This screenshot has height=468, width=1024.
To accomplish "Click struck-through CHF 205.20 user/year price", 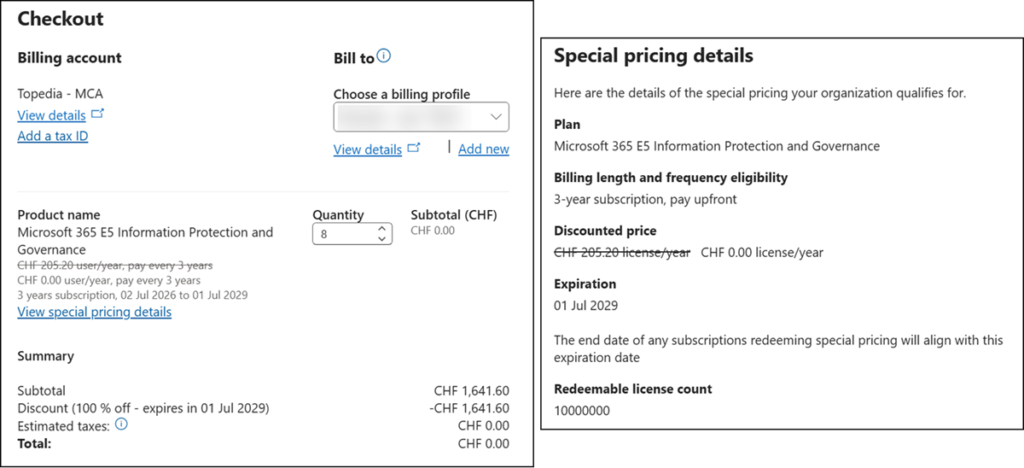I will 115,266.
